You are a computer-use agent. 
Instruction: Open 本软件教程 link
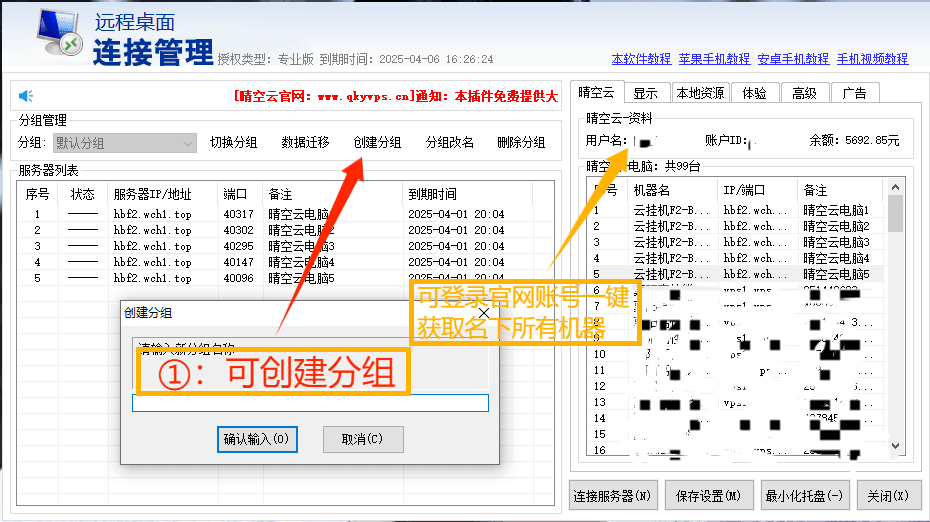pos(641,59)
